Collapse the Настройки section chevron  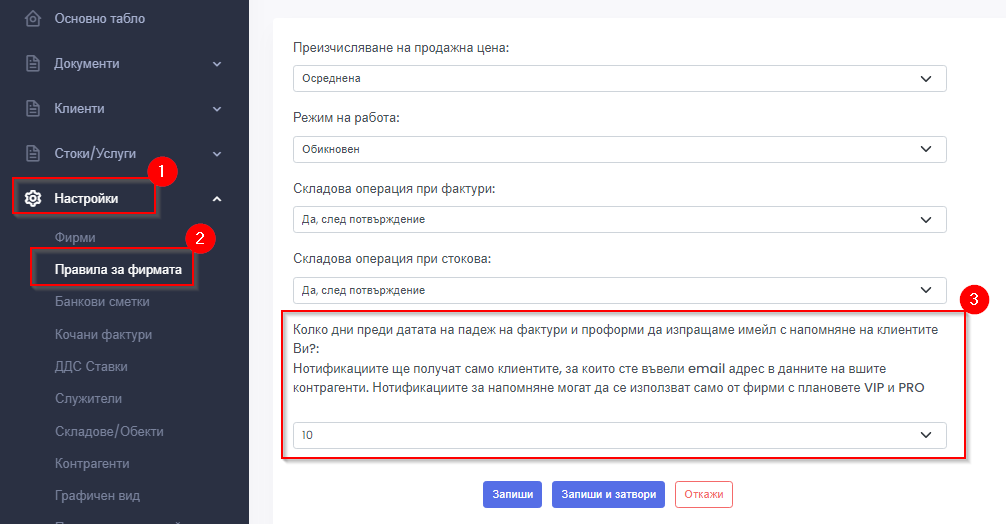click(217, 199)
